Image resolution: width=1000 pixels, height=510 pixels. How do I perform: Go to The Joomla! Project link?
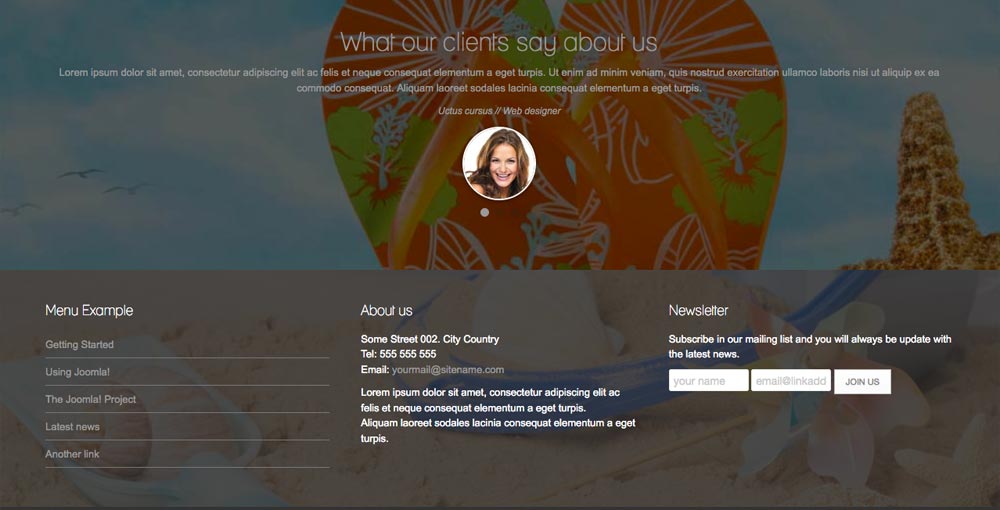tap(91, 400)
